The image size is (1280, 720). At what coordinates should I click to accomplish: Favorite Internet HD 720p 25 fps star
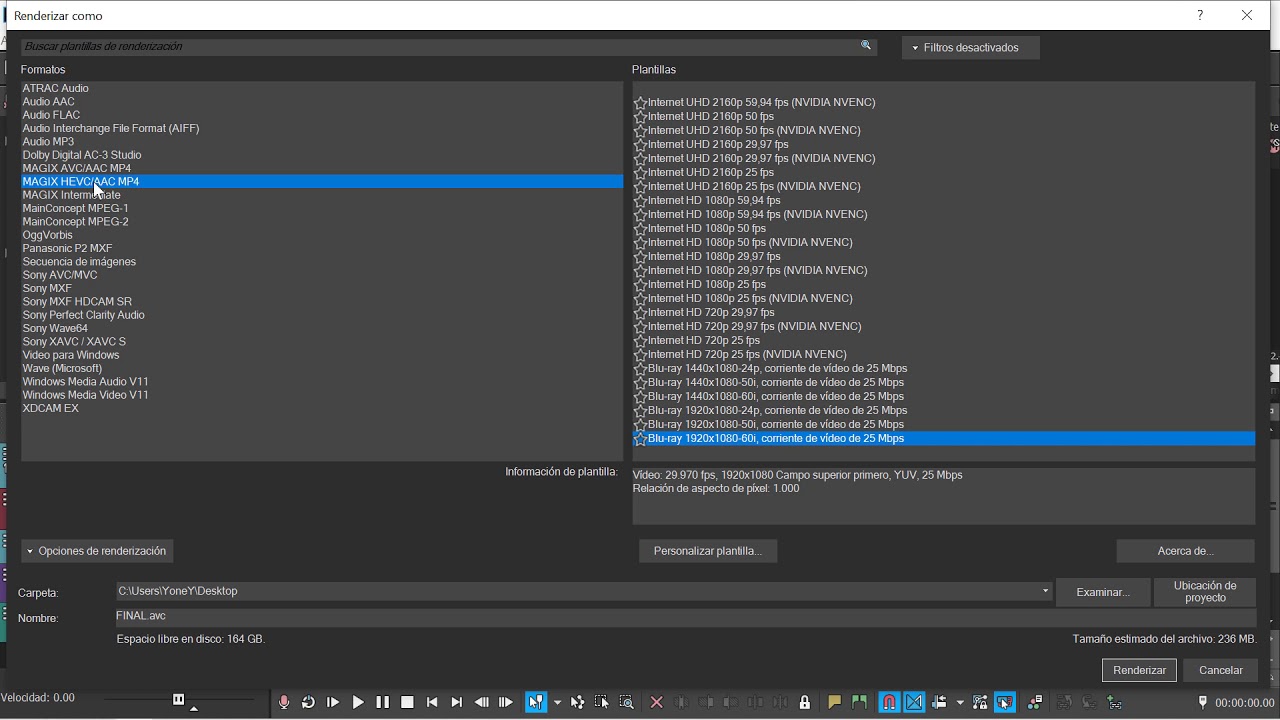click(x=640, y=340)
